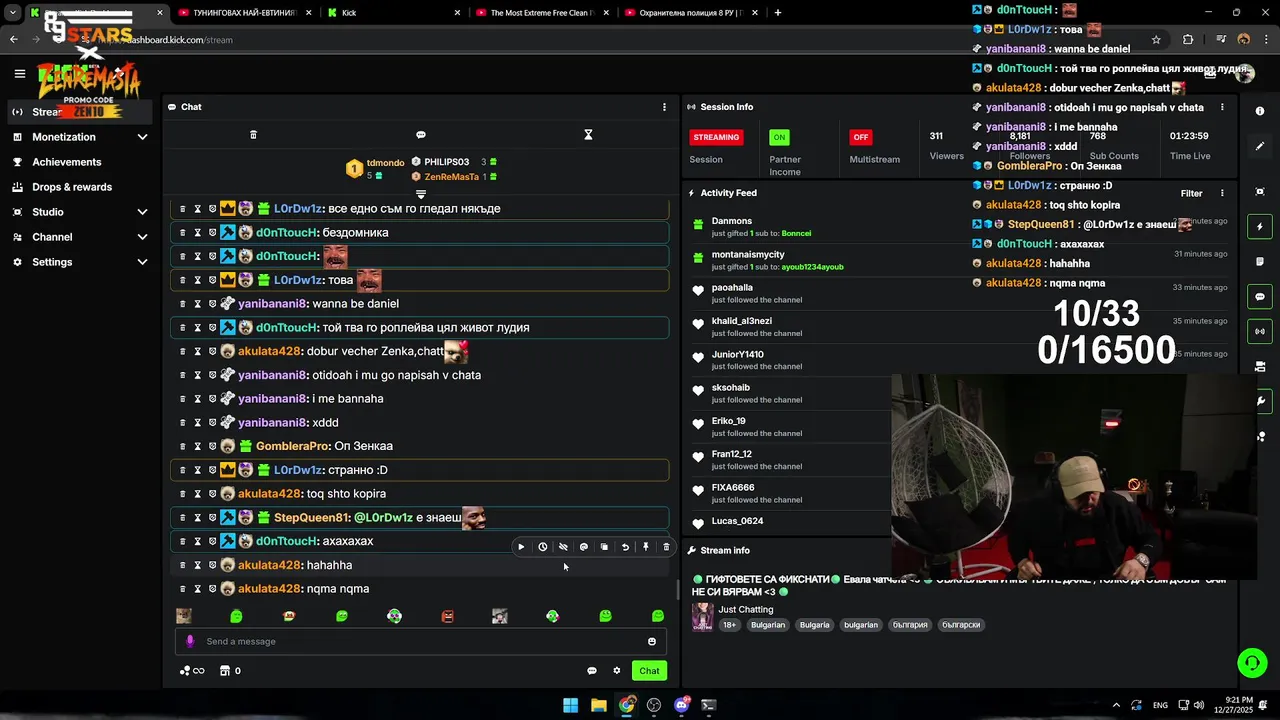Switch to the browser tab titled 'Kick'
Screen dimensions: 1280x720
[x=393, y=13]
